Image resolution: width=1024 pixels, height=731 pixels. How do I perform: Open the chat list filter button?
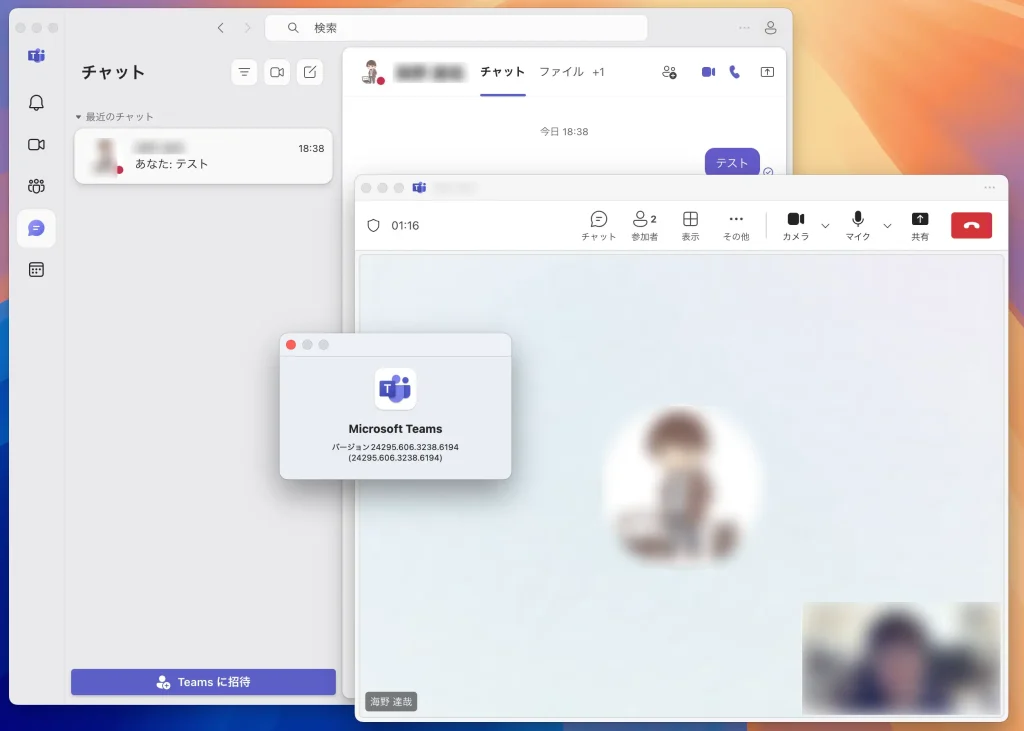click(244, 72)
